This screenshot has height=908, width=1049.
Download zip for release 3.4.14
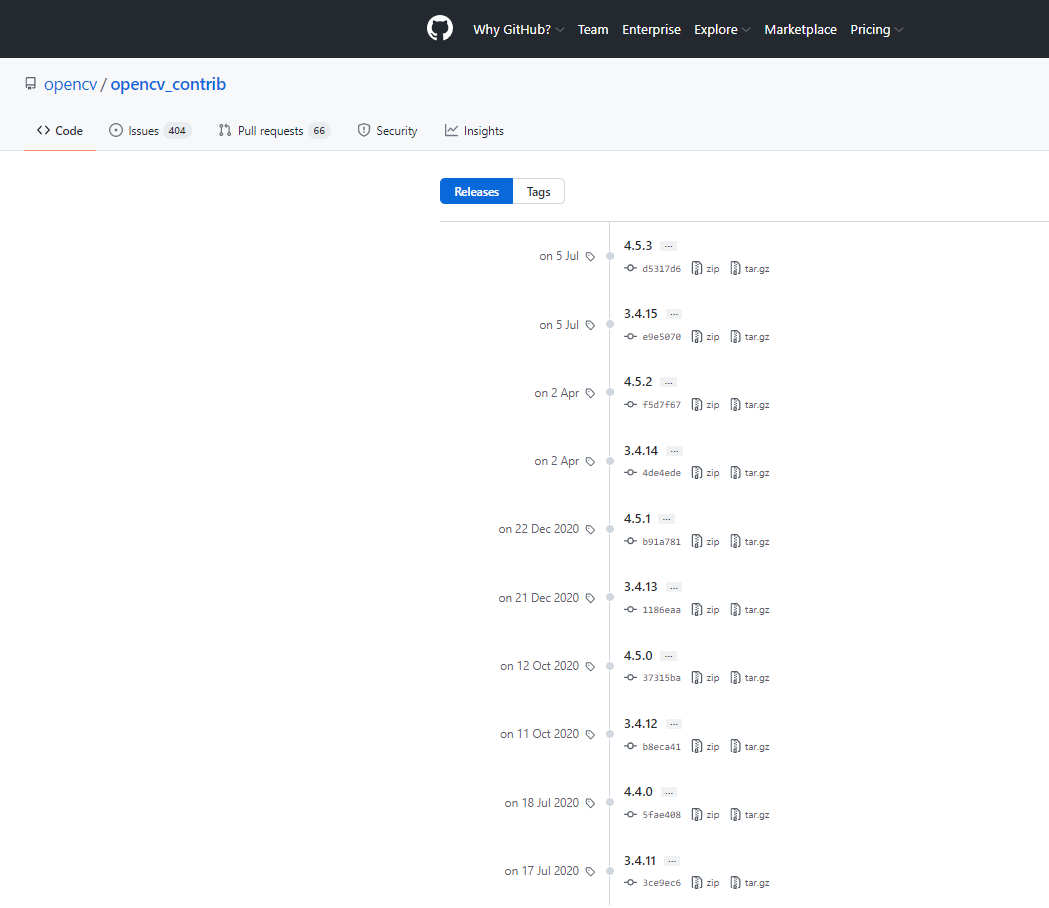click(706, 473)
